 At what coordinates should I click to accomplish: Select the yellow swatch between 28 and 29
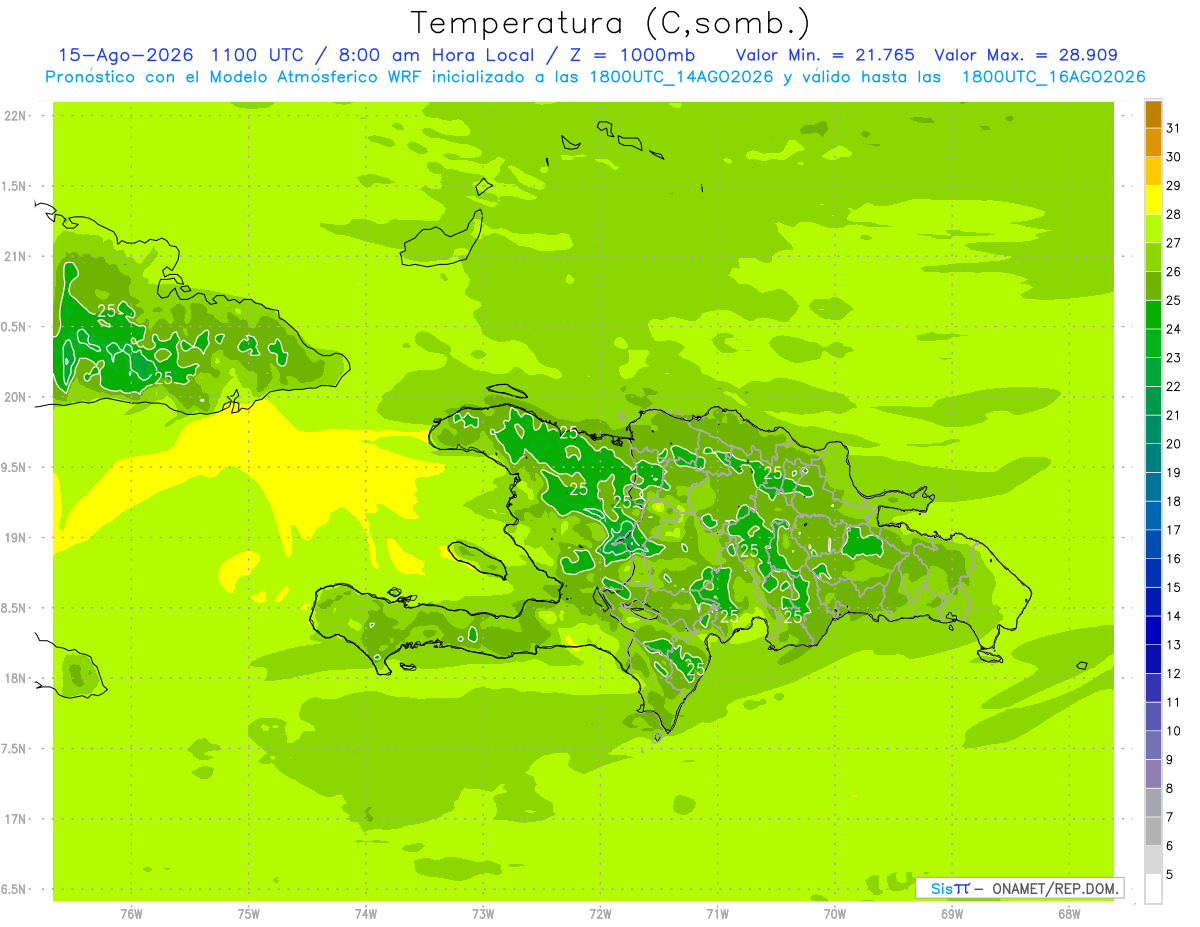tap(1153, 200)
